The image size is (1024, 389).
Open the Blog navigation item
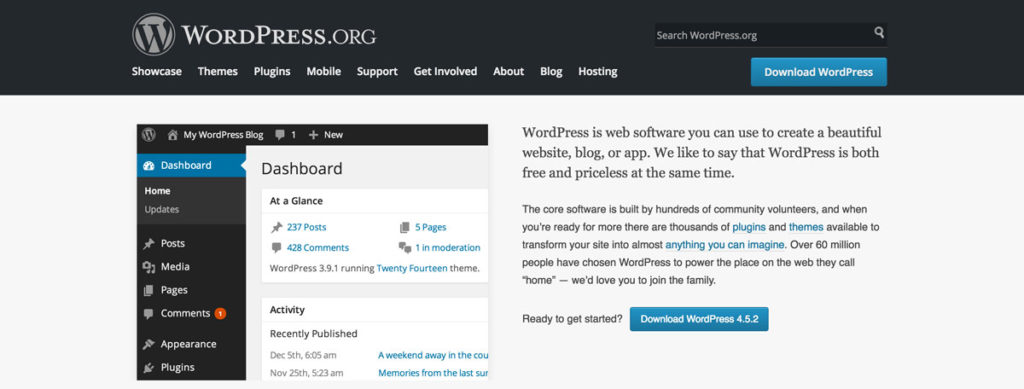point(551,72)
